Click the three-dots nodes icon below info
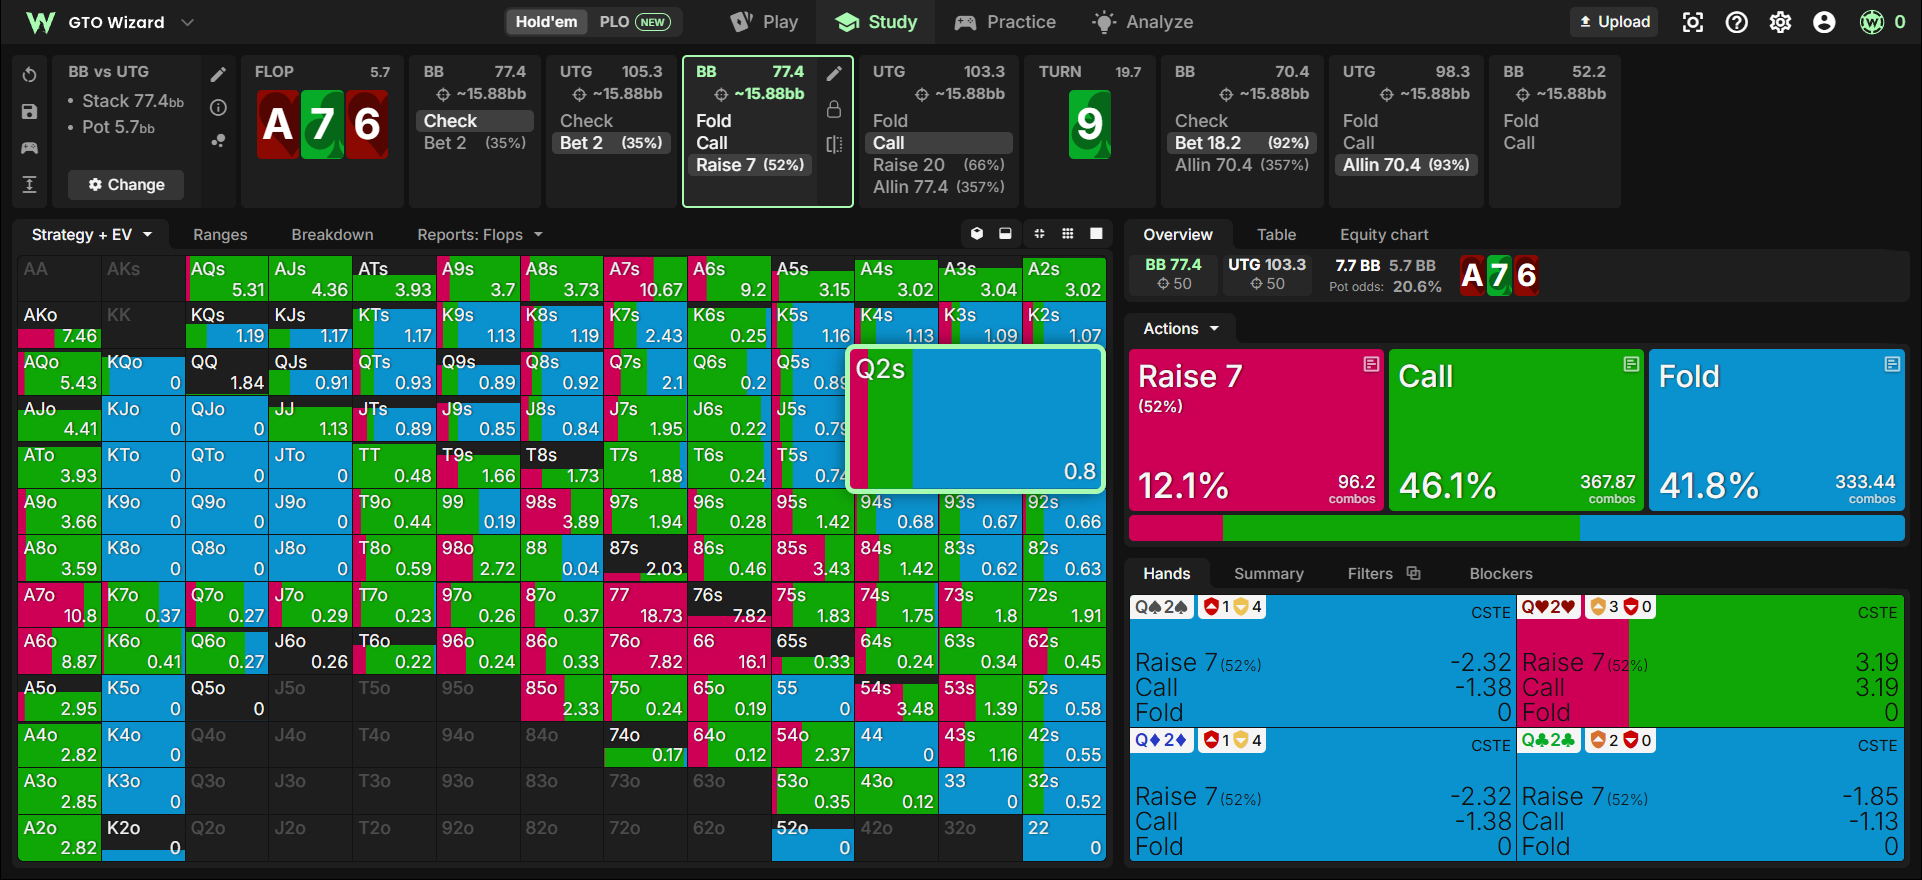 pos(218,141)
